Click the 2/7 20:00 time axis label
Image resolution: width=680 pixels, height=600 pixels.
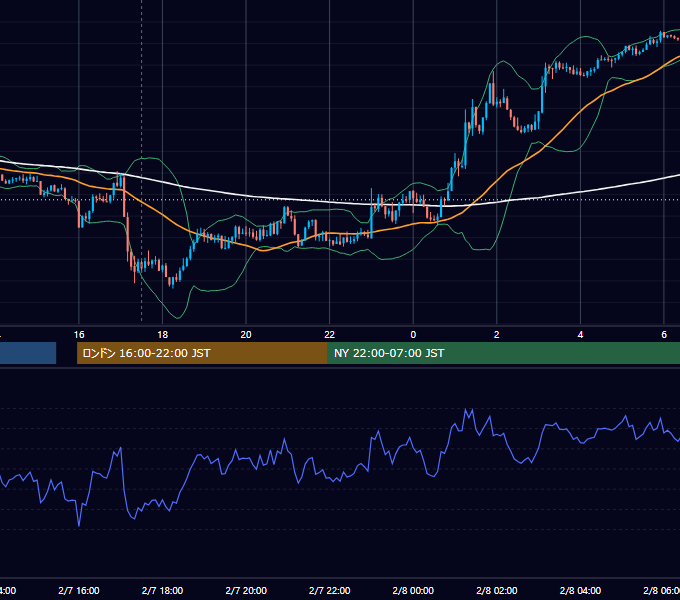[x=246, y=590]
